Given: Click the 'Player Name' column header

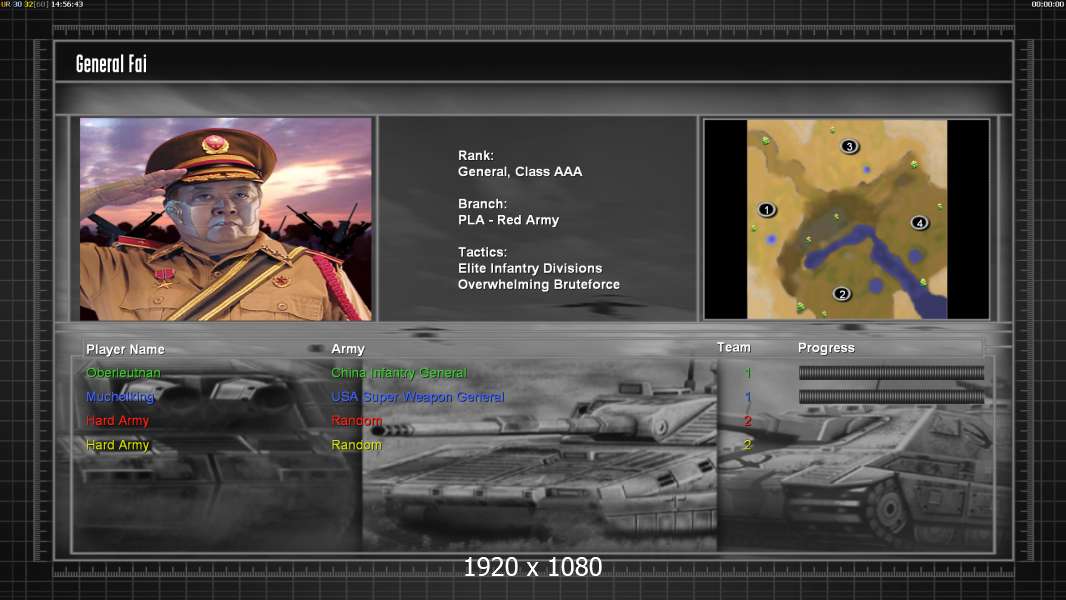Looking at the screenshot, I should [x=125, y=349].
